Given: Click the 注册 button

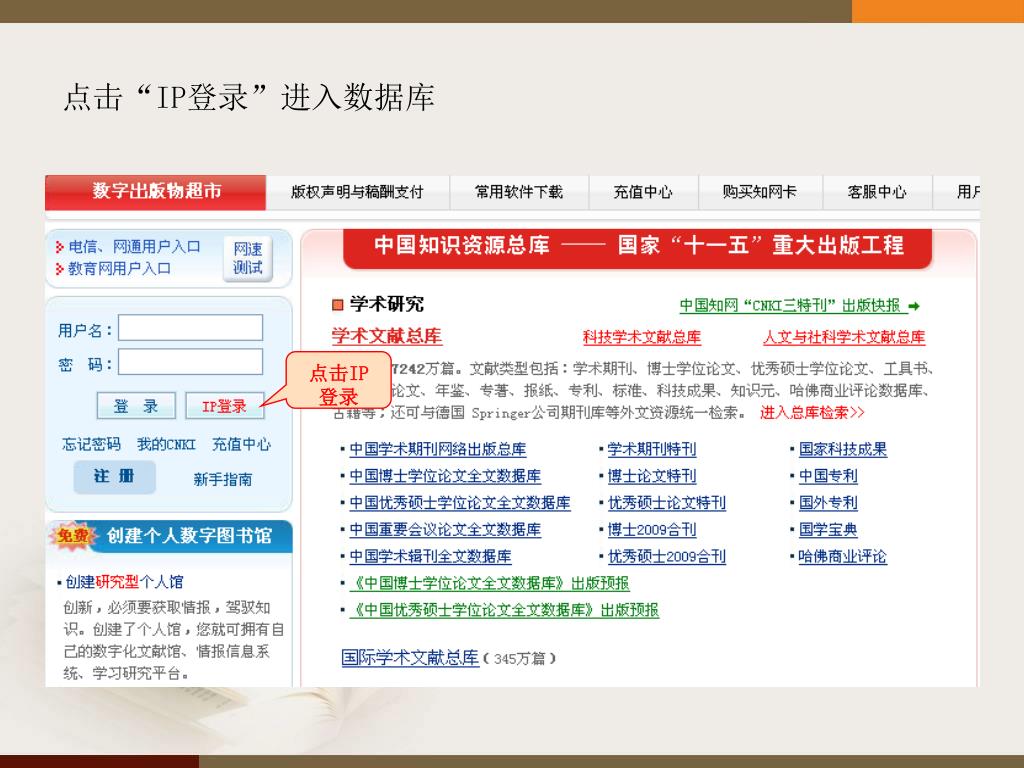Looking at the screenshot, I should coord(114,477).
